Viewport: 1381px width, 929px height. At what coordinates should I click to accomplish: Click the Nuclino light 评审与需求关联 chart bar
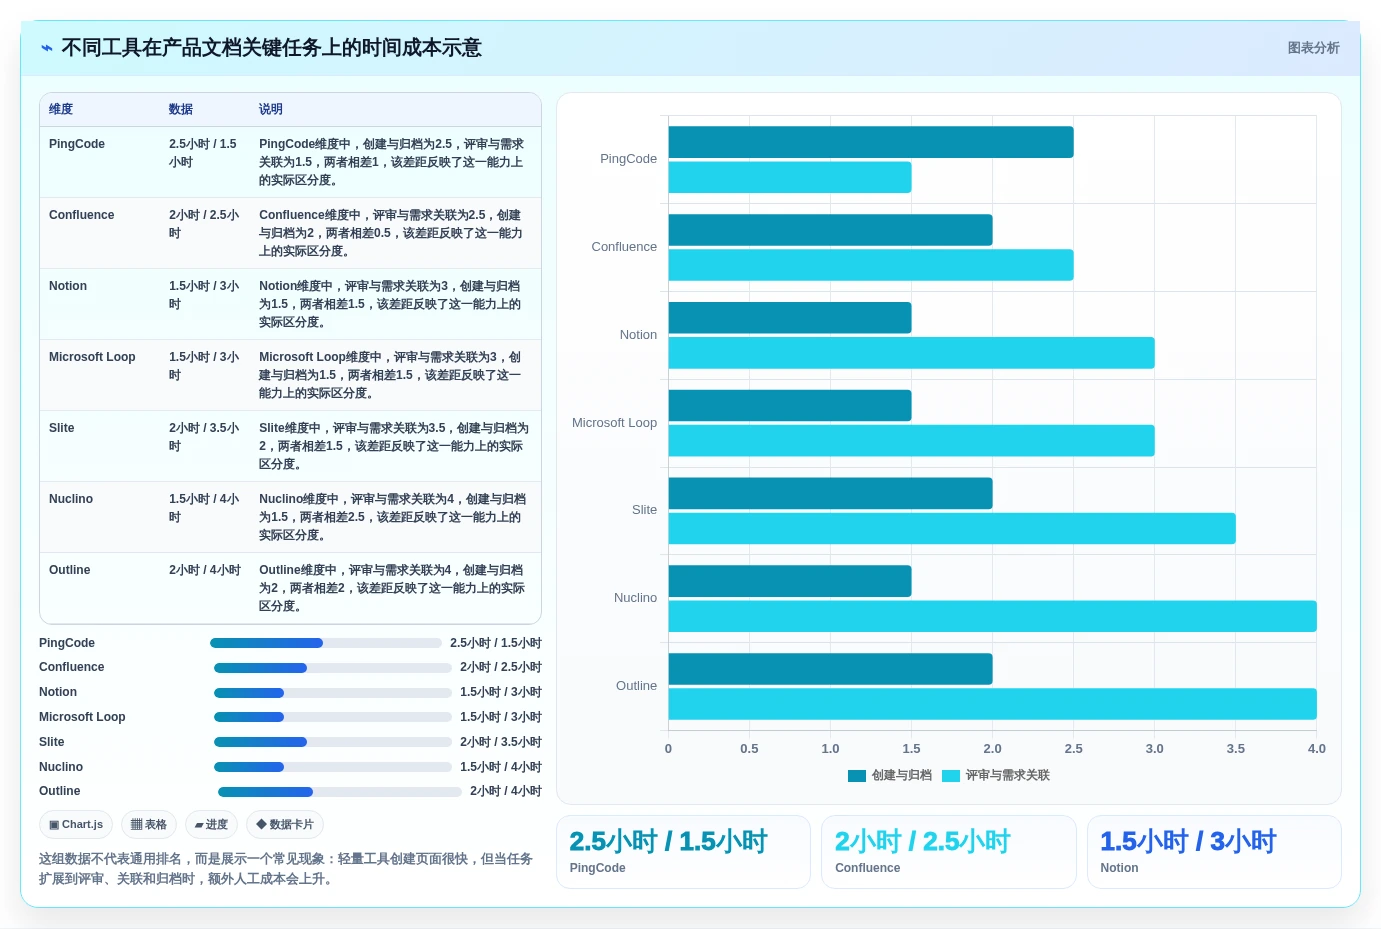(x=992, y=616)
